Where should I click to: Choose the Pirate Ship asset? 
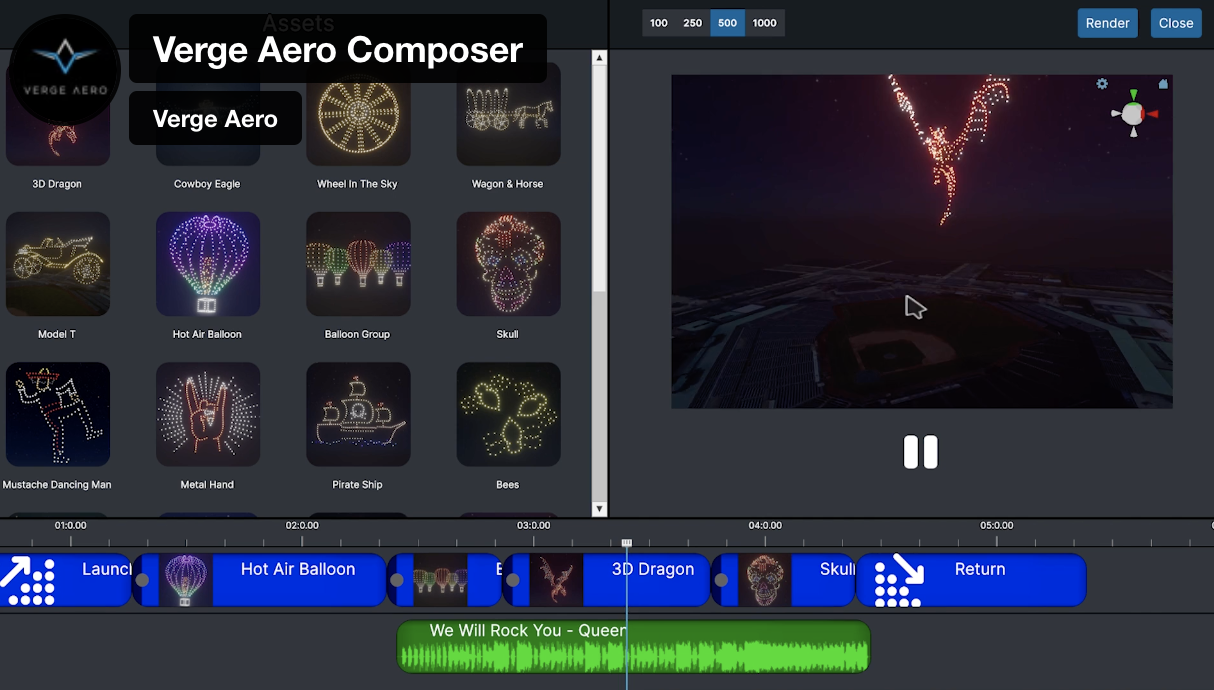(358, 414)
